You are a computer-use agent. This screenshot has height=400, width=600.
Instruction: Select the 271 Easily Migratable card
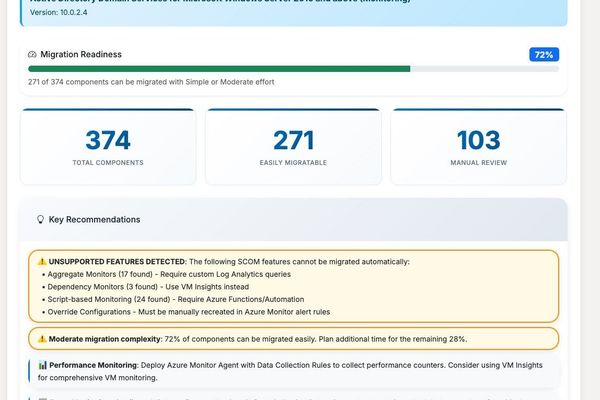click(x=293, y=147)
